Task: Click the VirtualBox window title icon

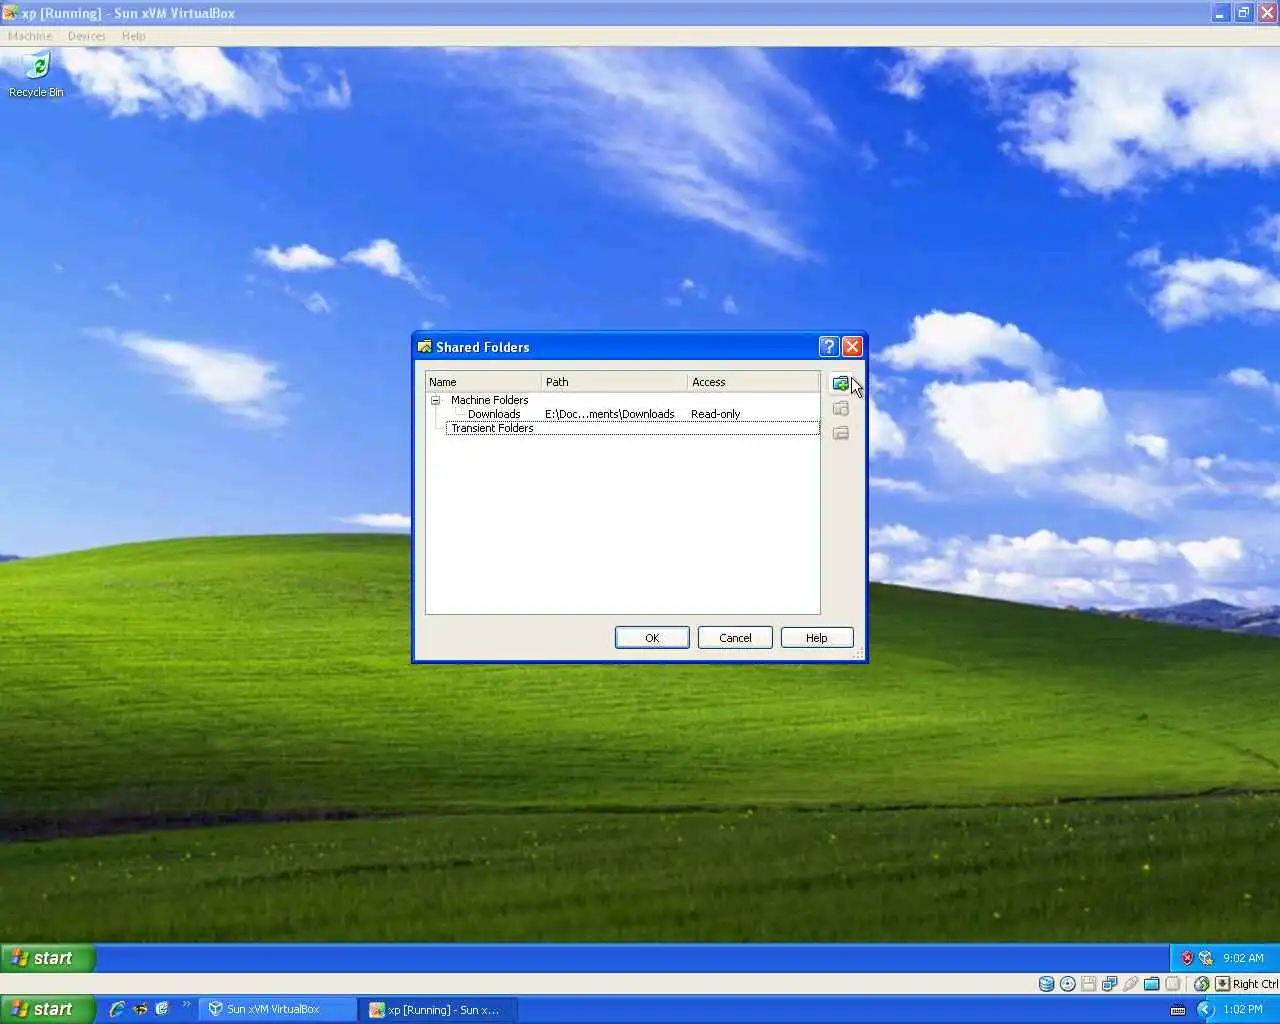Action: click(x=10, y=13)
